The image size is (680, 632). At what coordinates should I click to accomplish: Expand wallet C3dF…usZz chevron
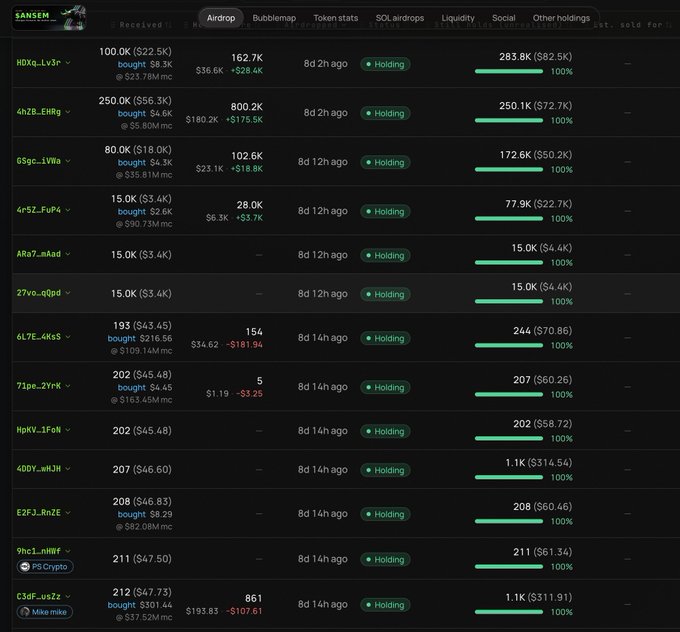pos(68,597)
